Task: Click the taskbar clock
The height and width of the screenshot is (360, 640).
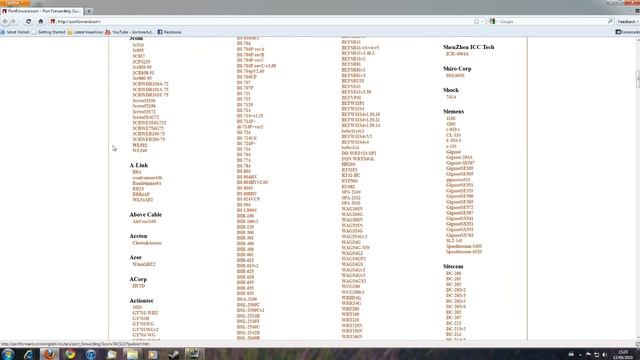Action: (x=623, y=354)
